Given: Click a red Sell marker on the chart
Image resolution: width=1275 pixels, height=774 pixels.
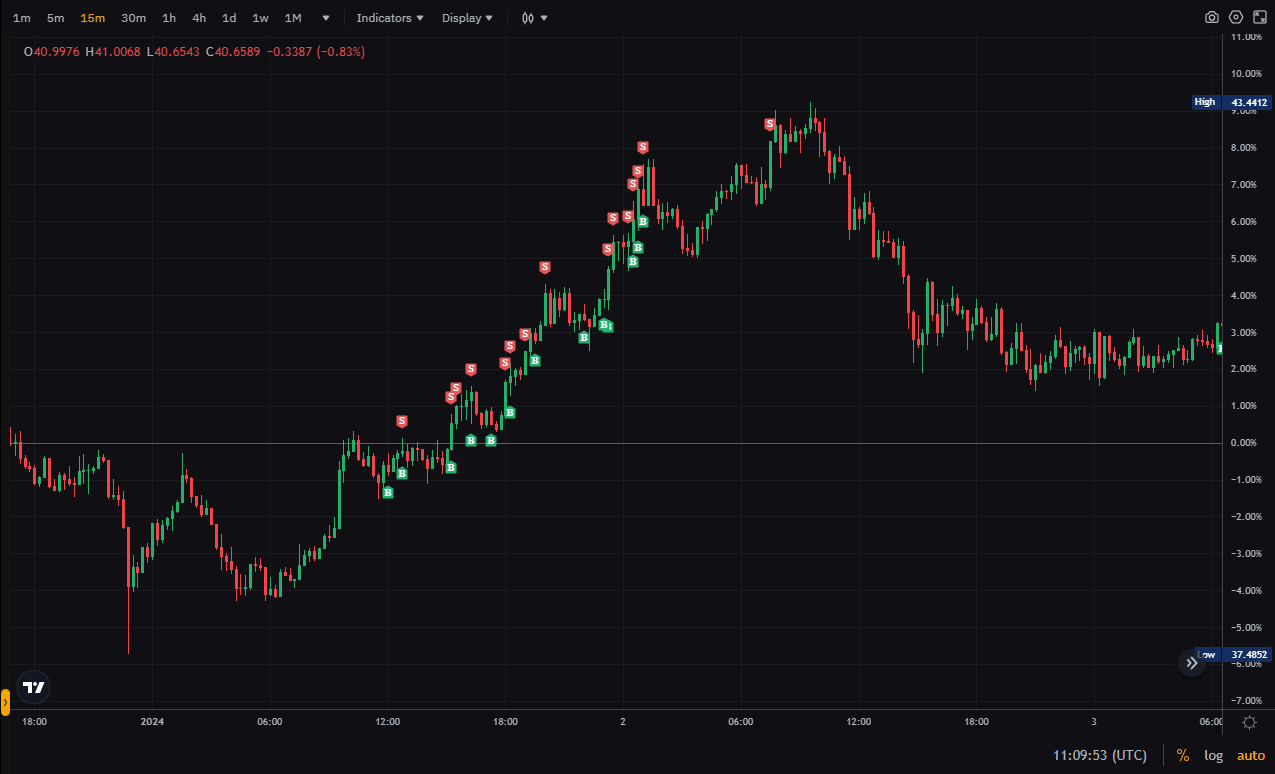Looking at the screenshot, I should (544, 267).
